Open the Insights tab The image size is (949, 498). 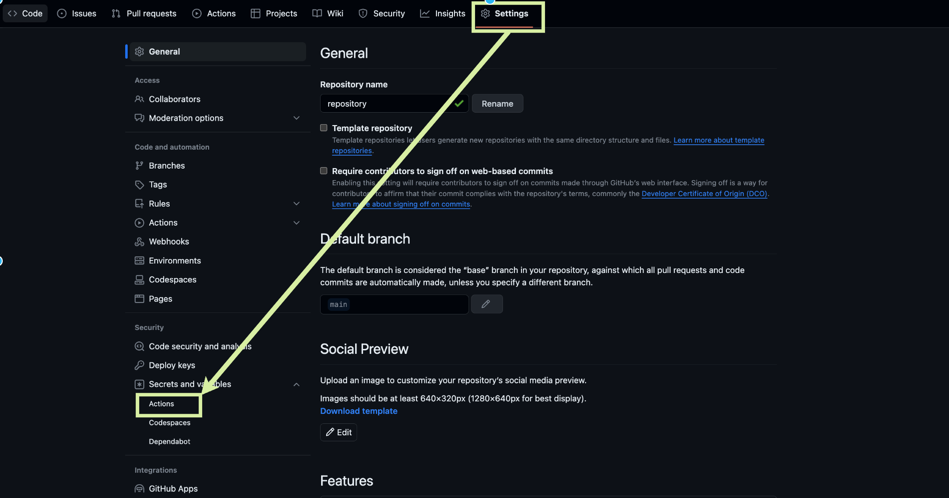point(442,13)
